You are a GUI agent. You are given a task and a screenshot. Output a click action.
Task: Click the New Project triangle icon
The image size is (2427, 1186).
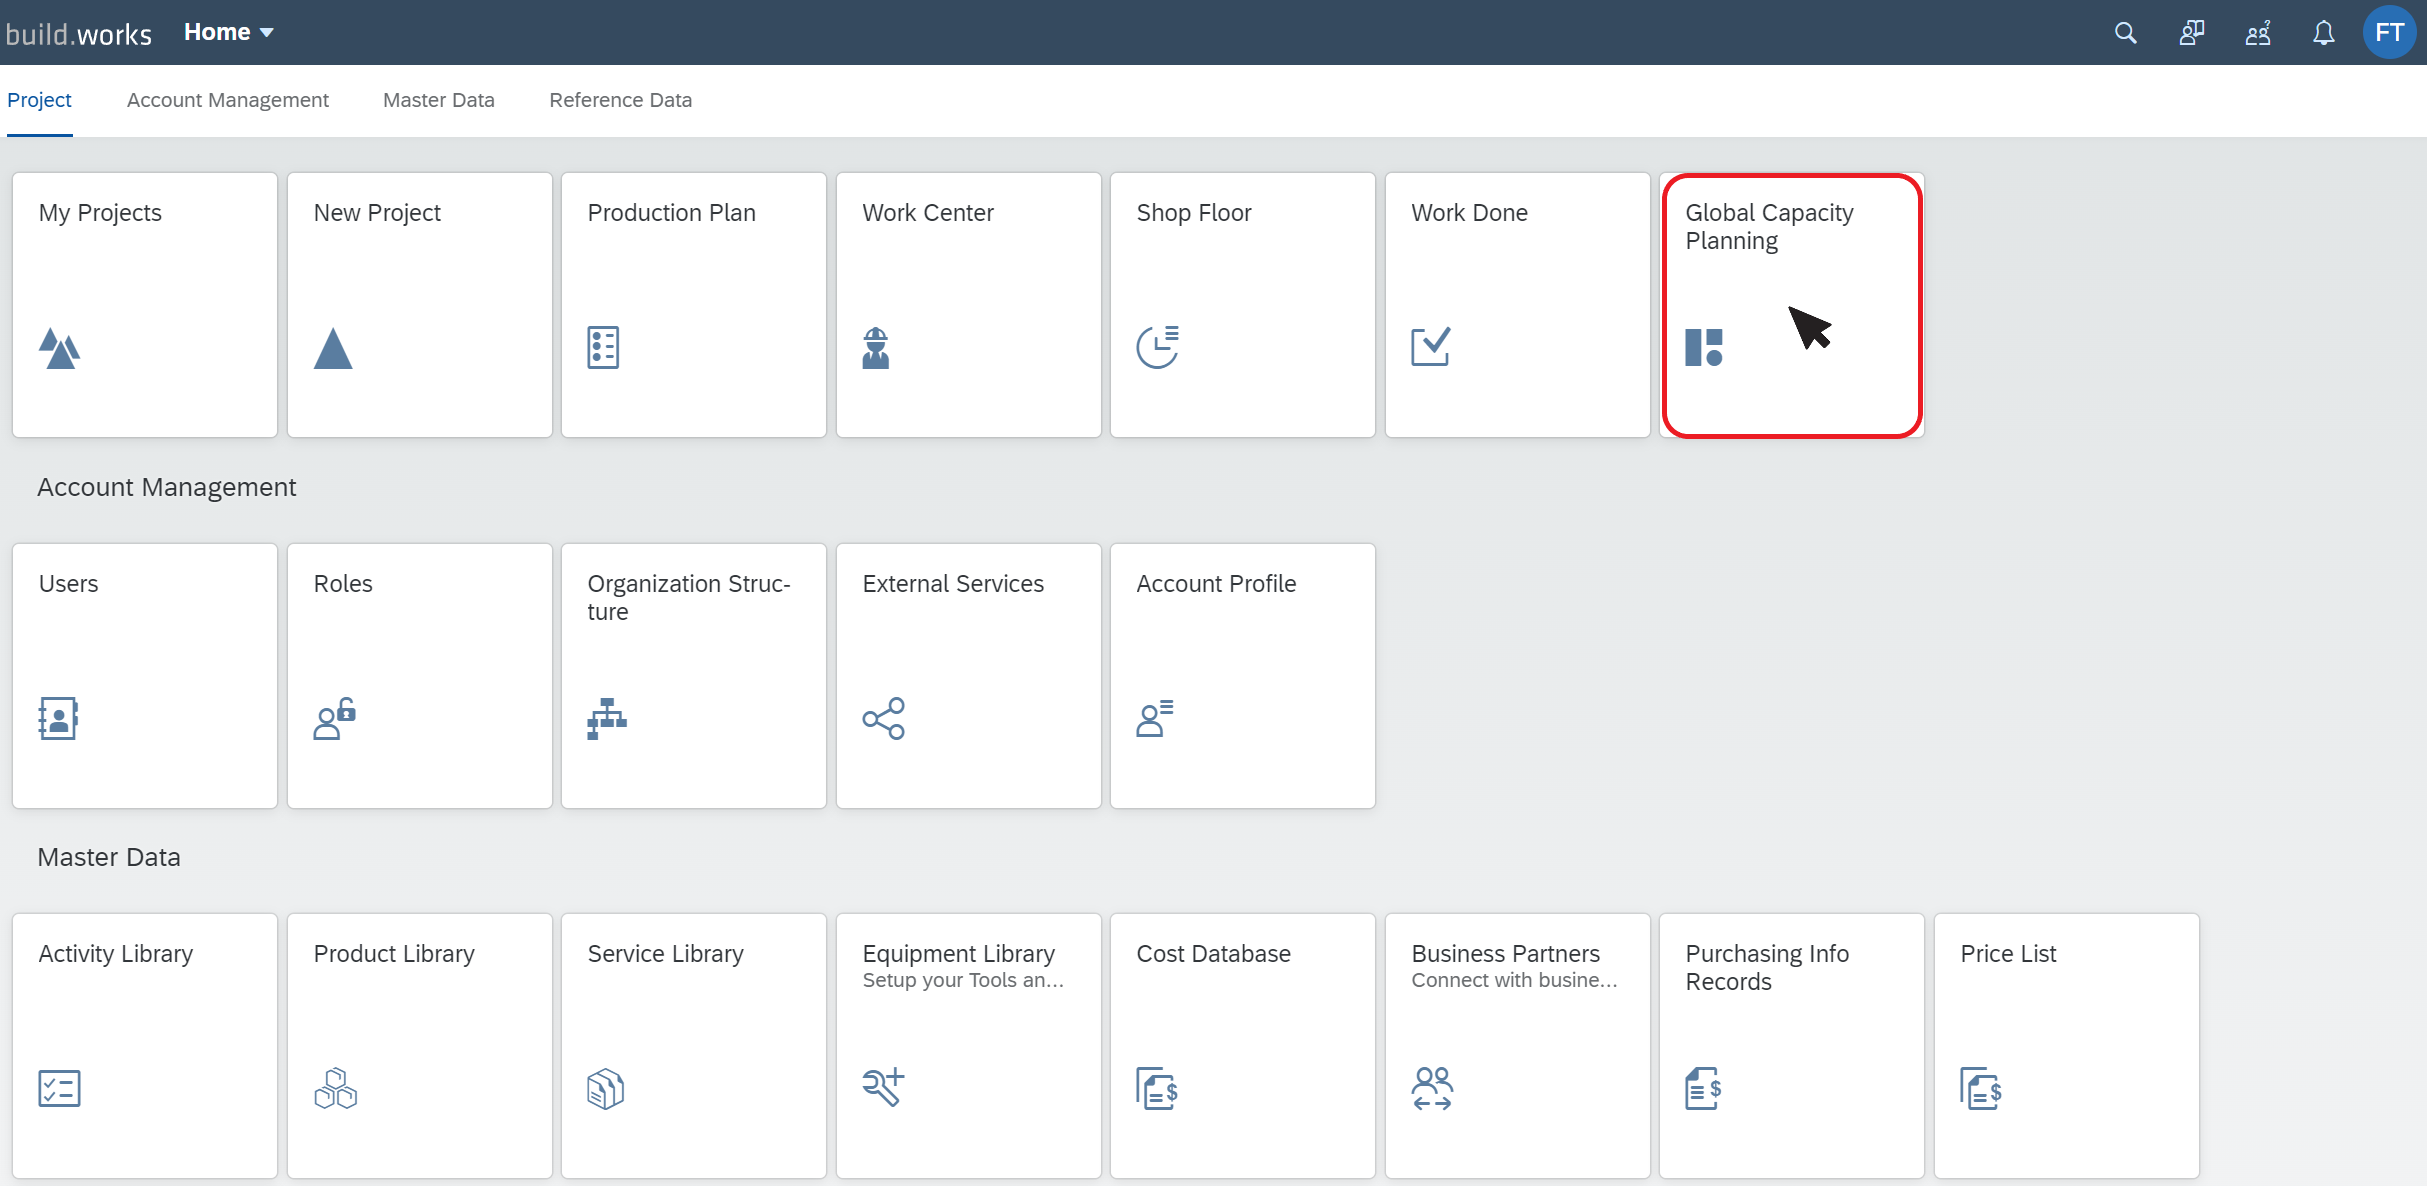(333, 348)
